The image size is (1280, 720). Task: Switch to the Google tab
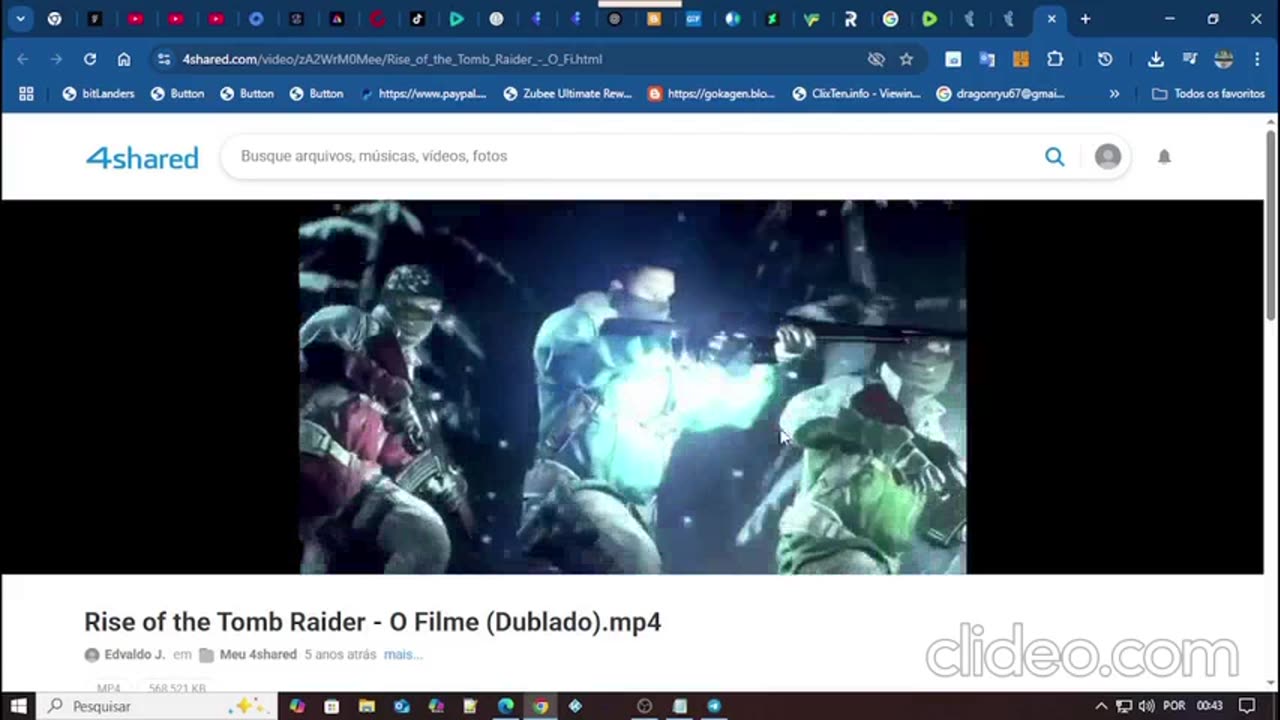click(x=890, y=18)
